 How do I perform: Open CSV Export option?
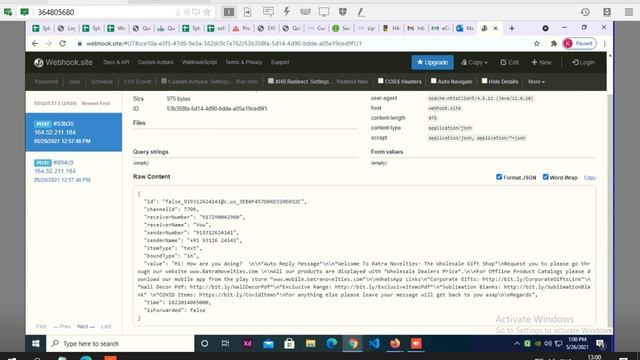[x=137, y=82]
